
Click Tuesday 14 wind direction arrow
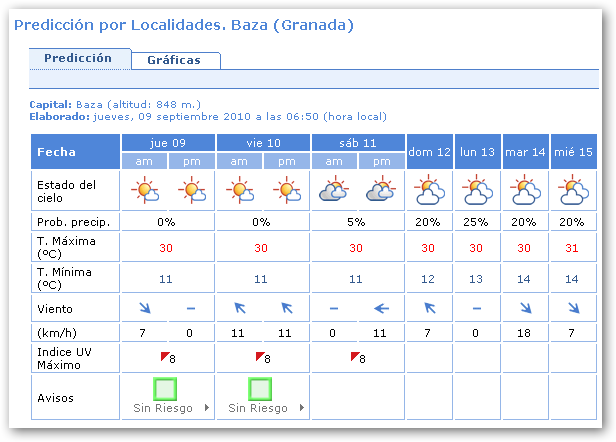point(525,309)
